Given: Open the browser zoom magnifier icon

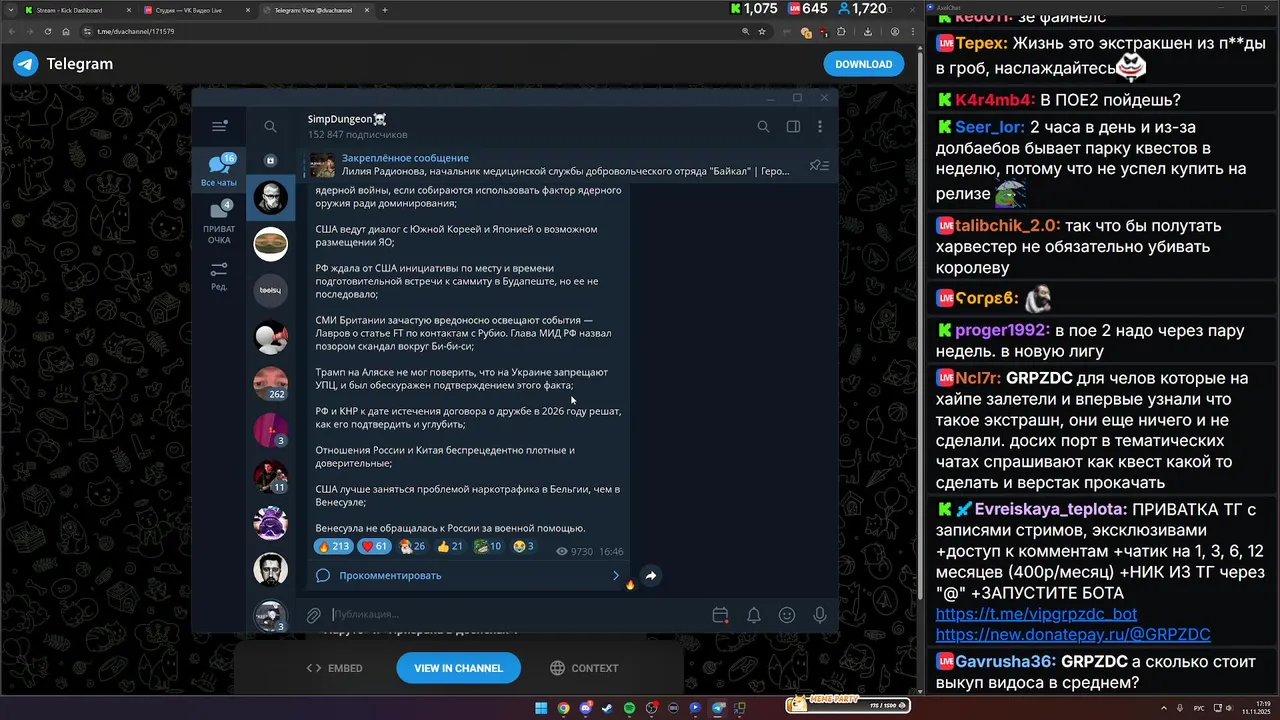Looking at the screenshot, I should tap(746, 31).
